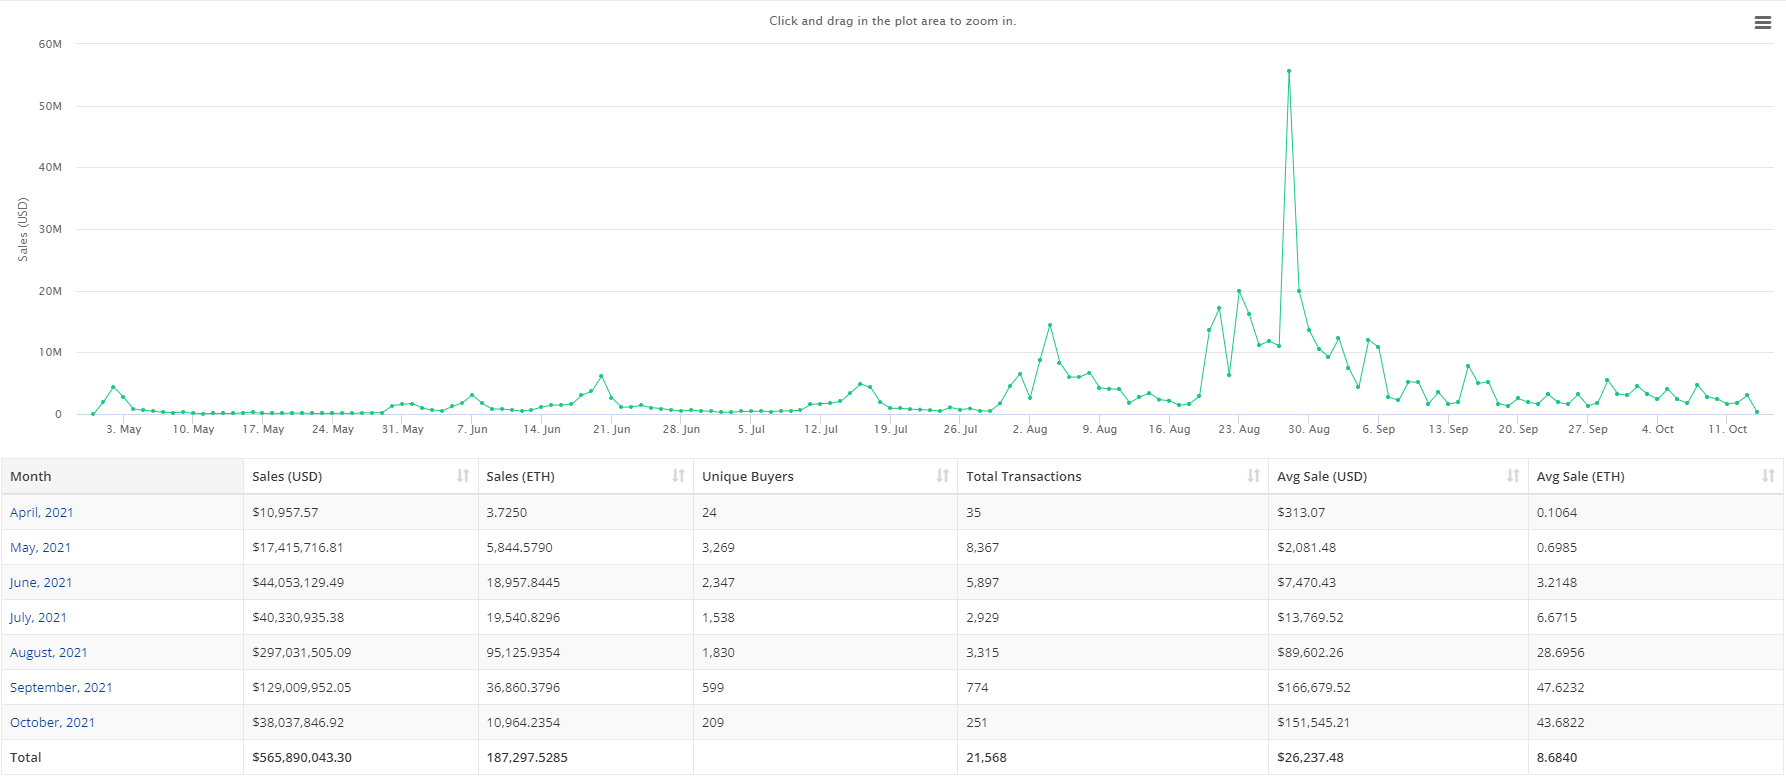The height and width of the screenshot is (777, 1786).
Task: Select the $297,031,505.09 August sales cell
Action: (x=361, y=652)
